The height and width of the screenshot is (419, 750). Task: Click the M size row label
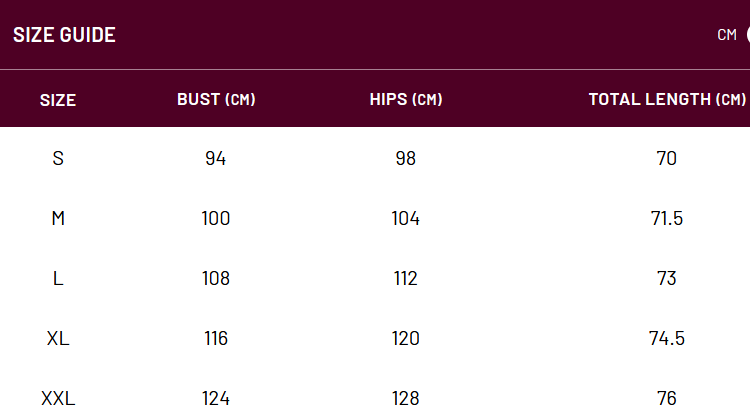(58, 219)
